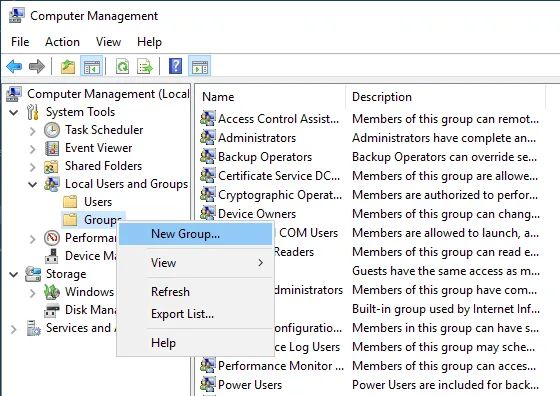Click the green Refresh toolbar icon
The image size is (560, 396).
click(x=122, y=66)
